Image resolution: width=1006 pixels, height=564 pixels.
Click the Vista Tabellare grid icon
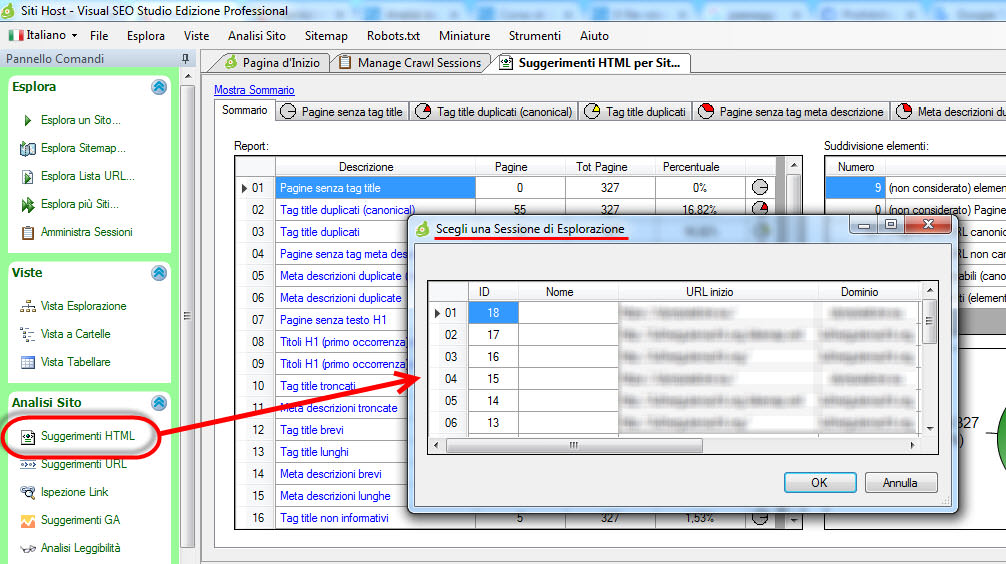pos(28,363)
